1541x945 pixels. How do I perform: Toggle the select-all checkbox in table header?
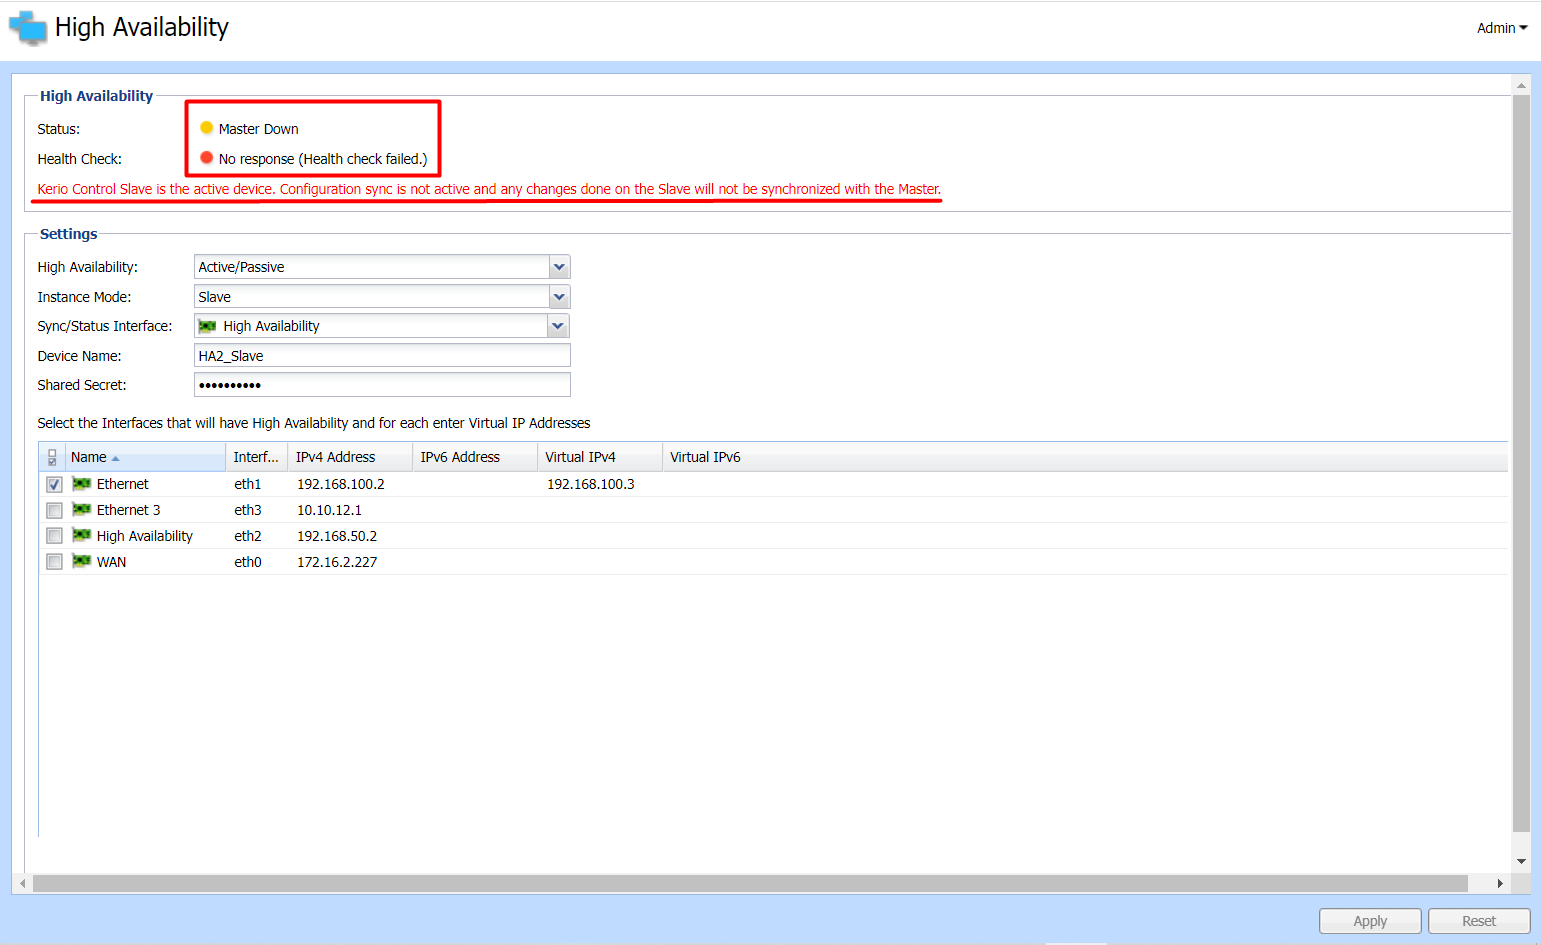52,457
